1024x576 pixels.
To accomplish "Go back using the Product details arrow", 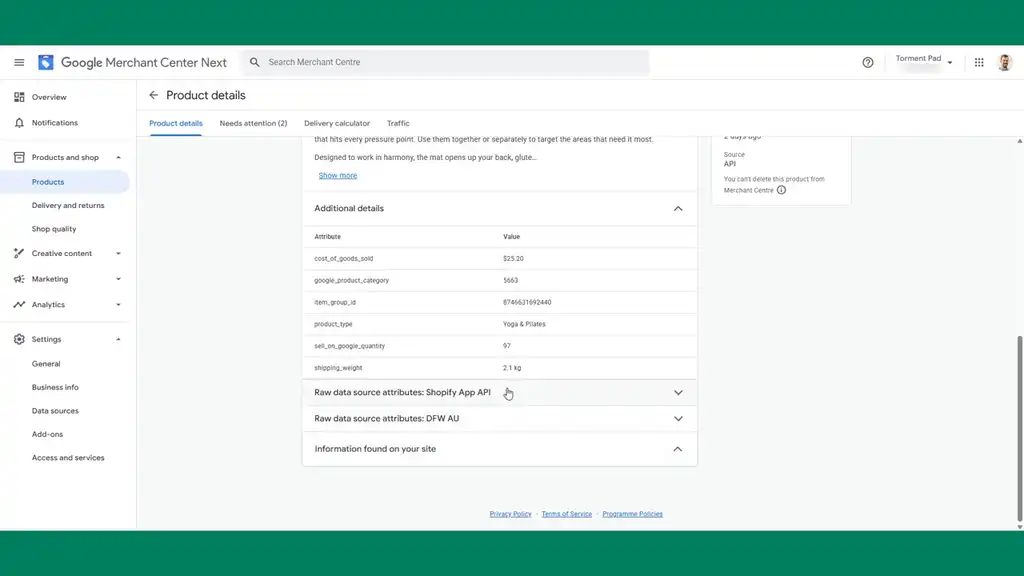I will point(153,95).
